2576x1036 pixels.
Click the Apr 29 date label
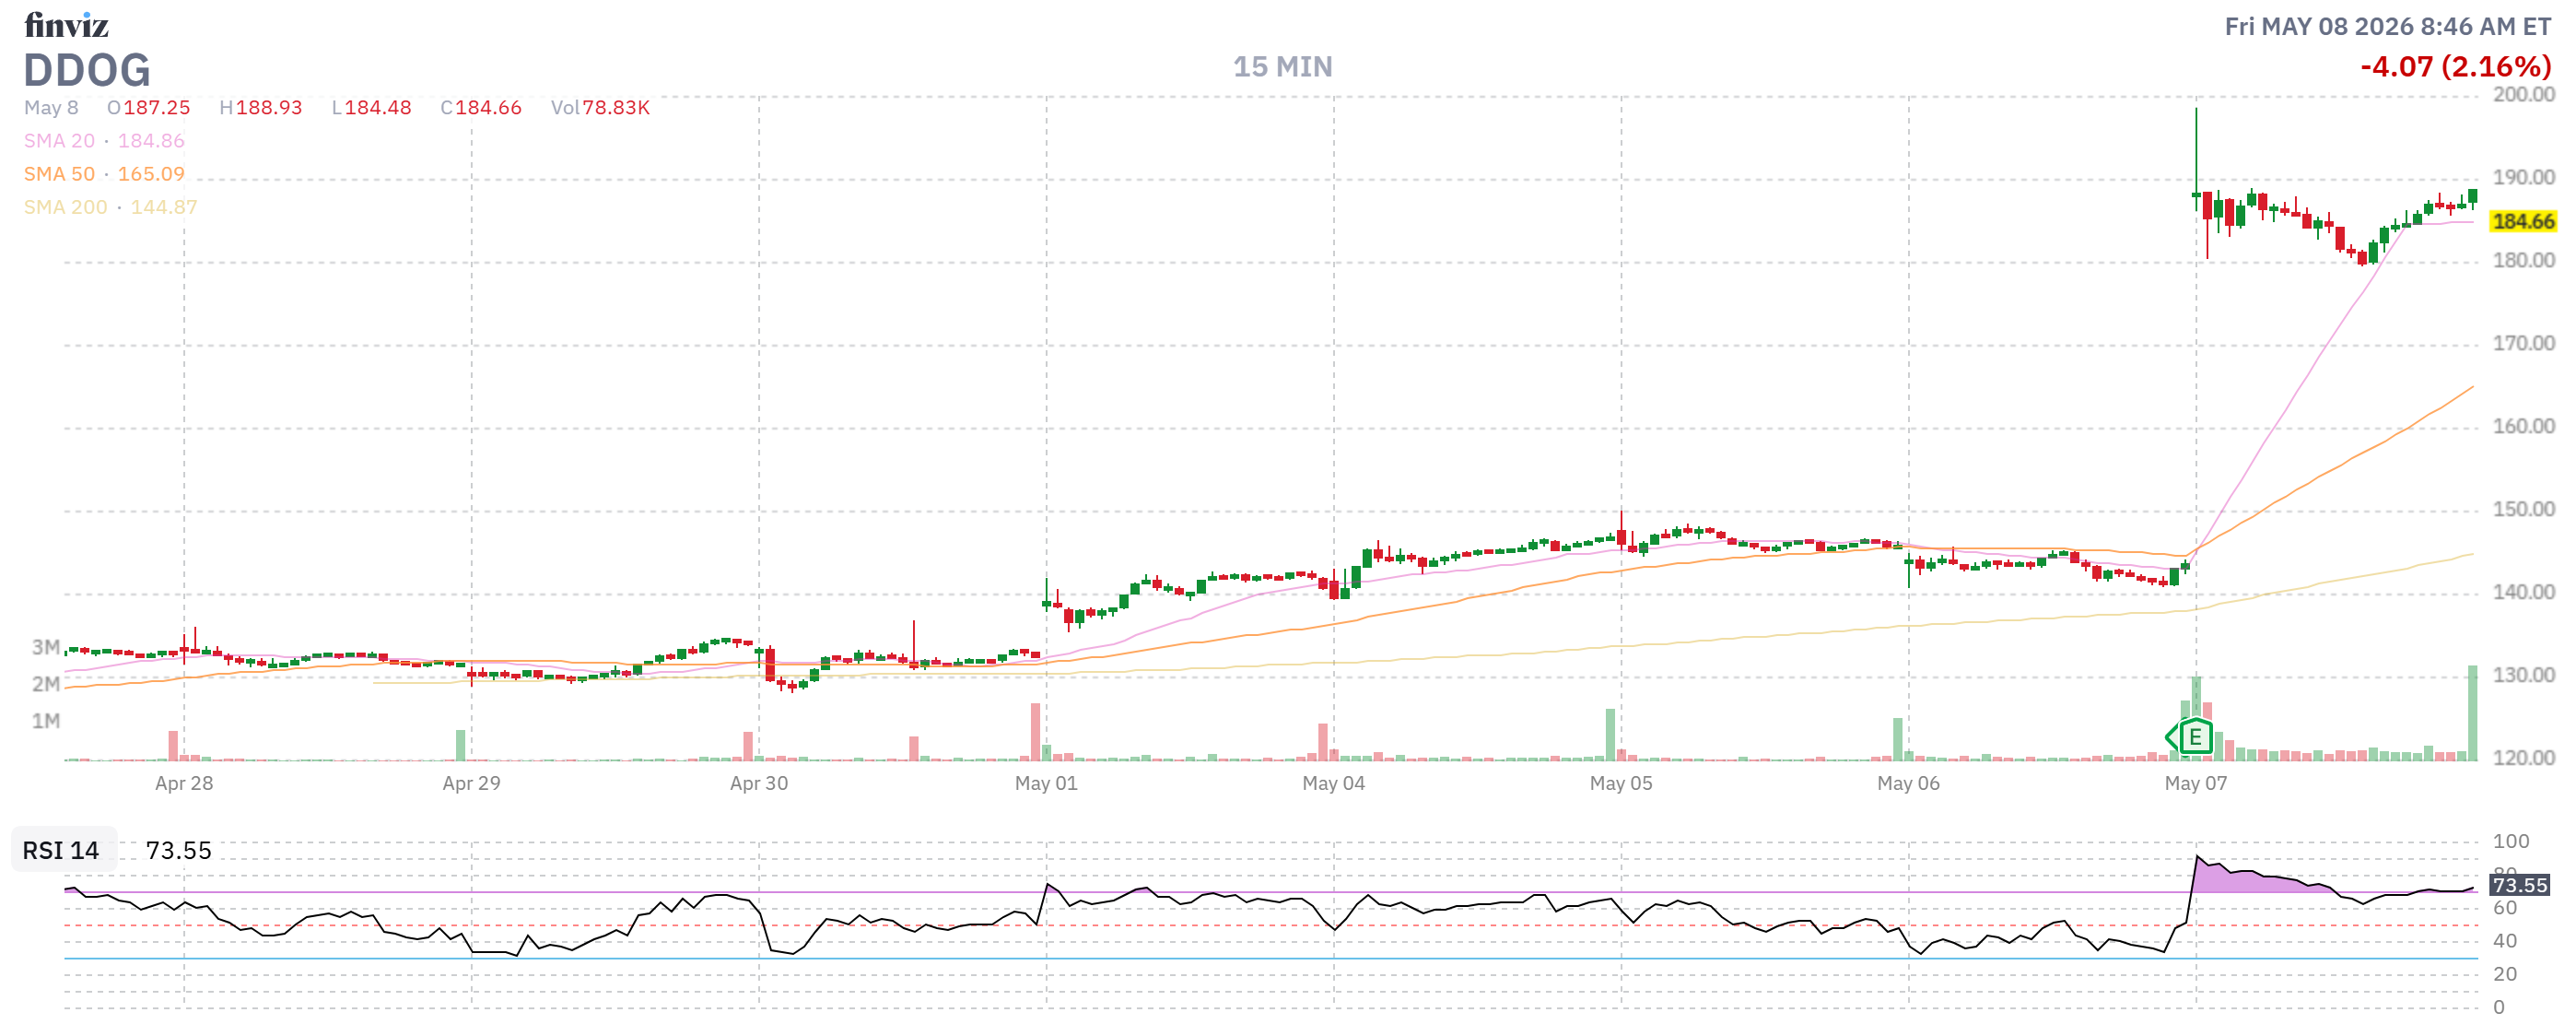pyautogui.click(x=471, y=783)
